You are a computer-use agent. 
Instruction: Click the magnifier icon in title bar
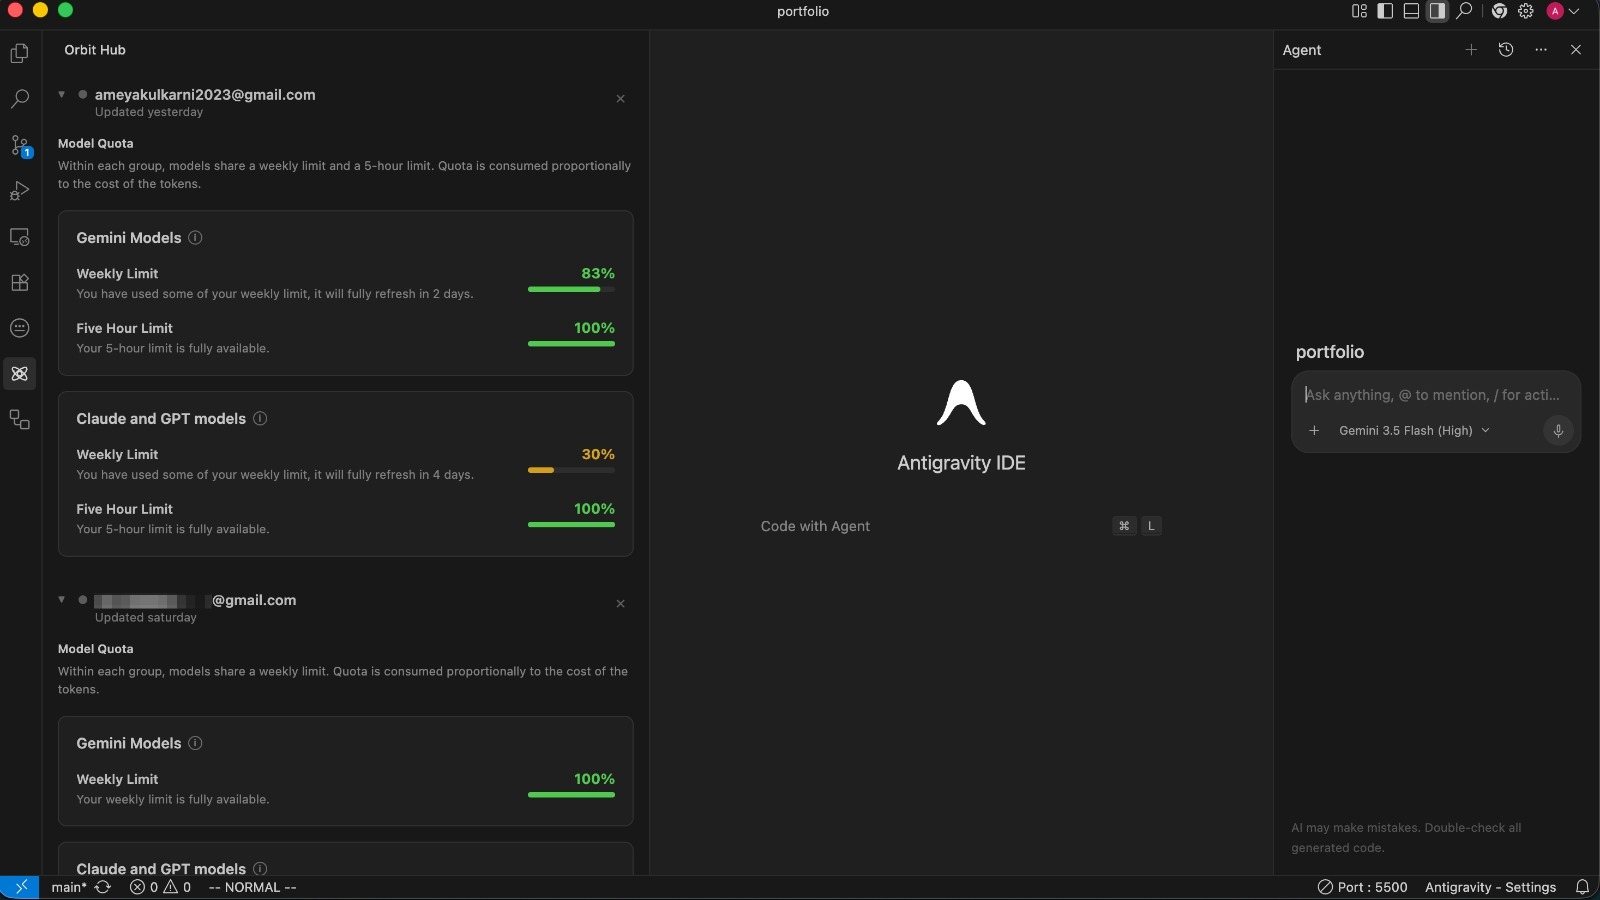coord(1464,11)
